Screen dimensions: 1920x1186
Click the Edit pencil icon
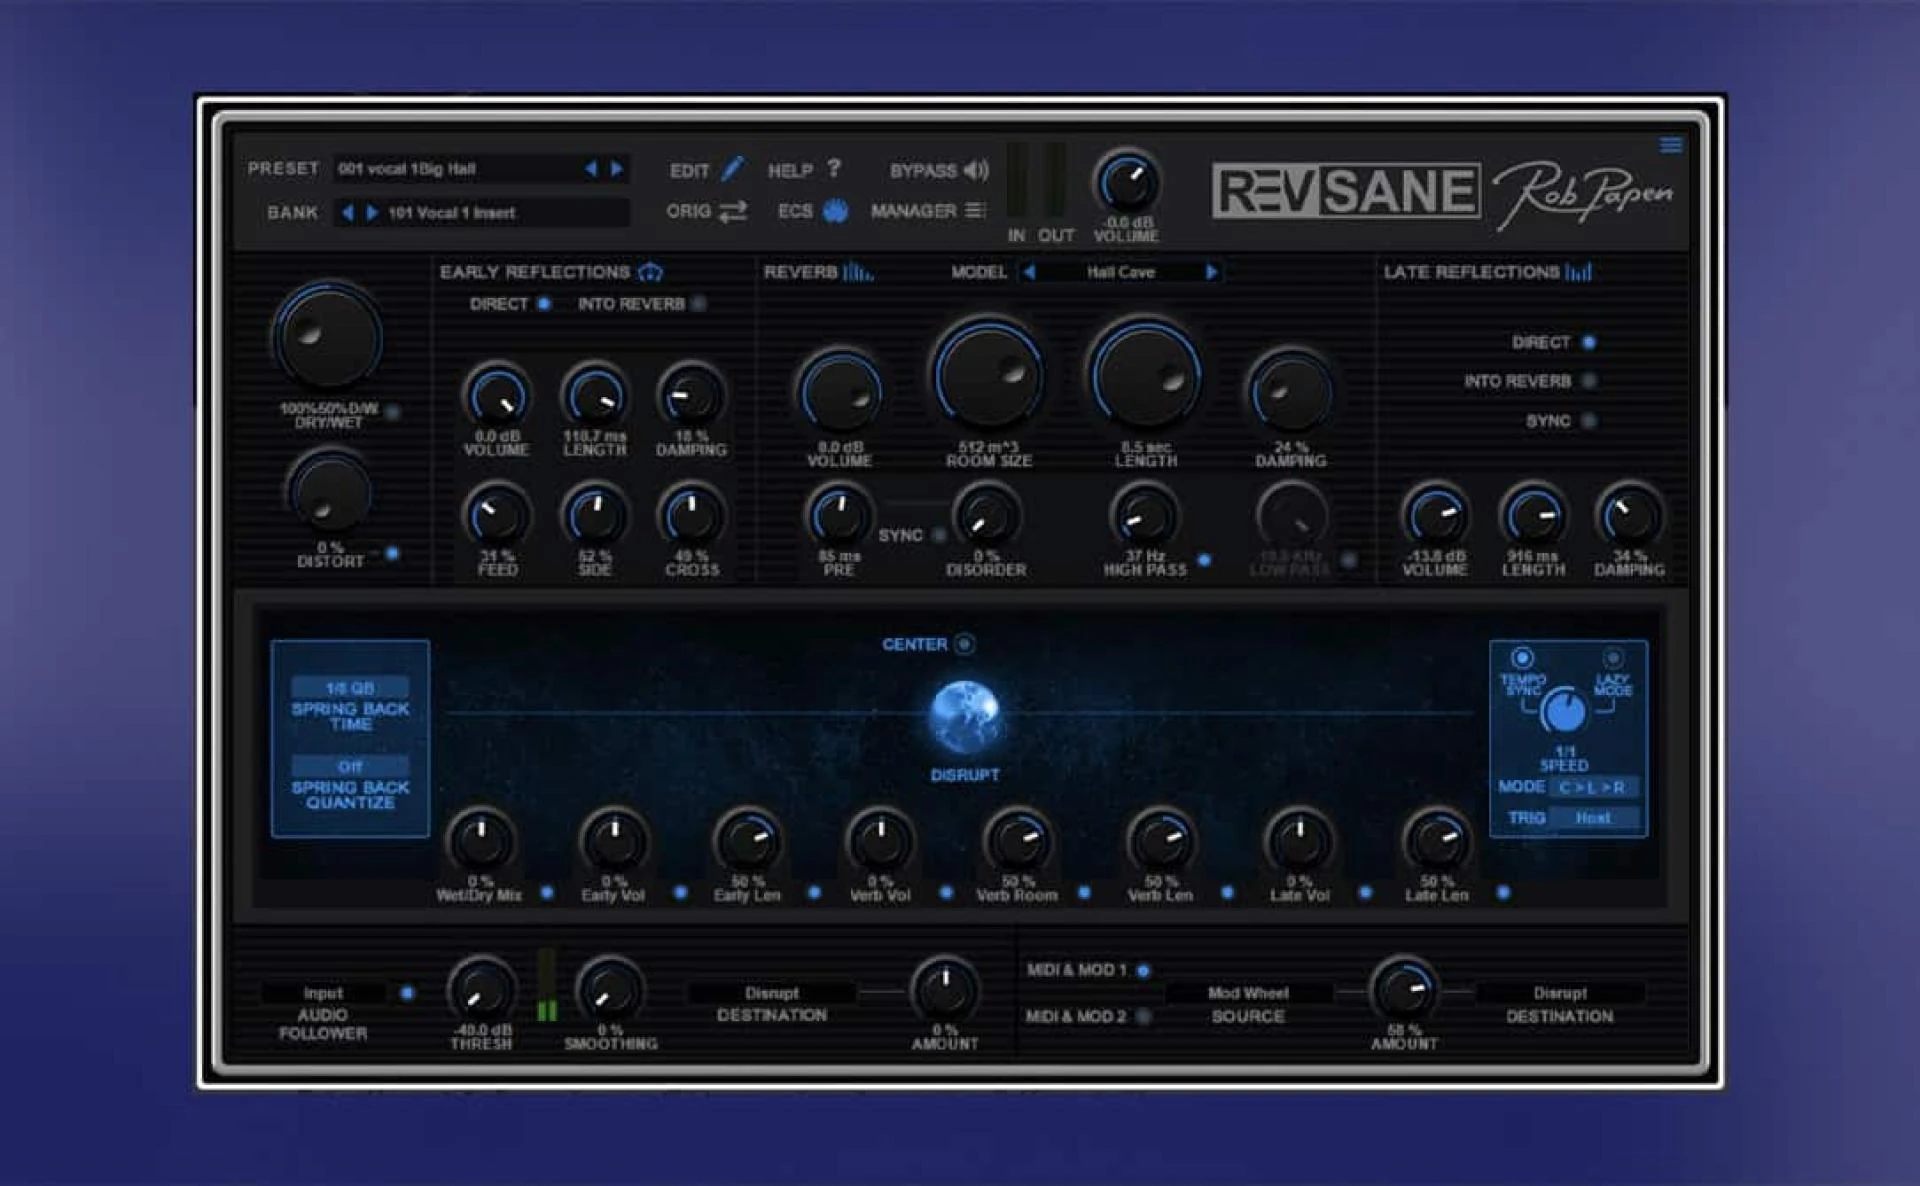(x=733, y=168)
